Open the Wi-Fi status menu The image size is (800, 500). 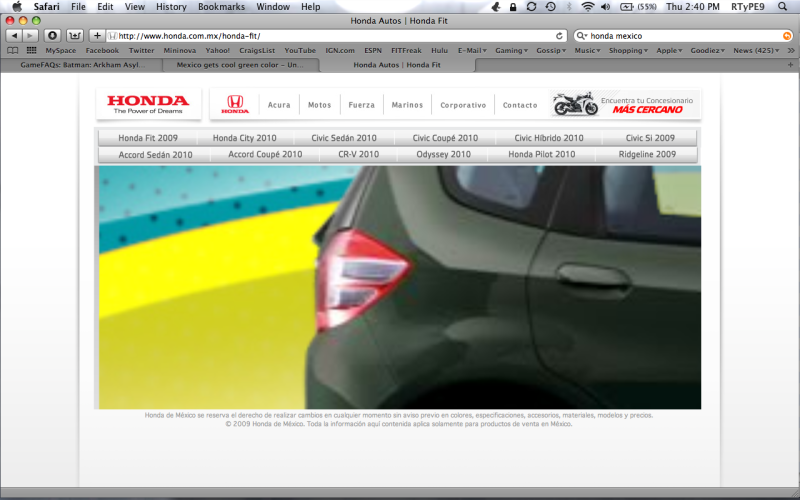click(x=588, y=7)
